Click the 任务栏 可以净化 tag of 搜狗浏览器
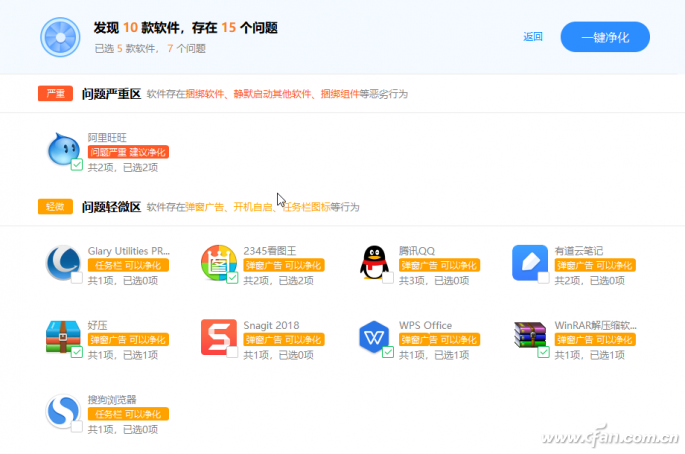Screen dimensions: 685x454 click(x=128, y=414)
